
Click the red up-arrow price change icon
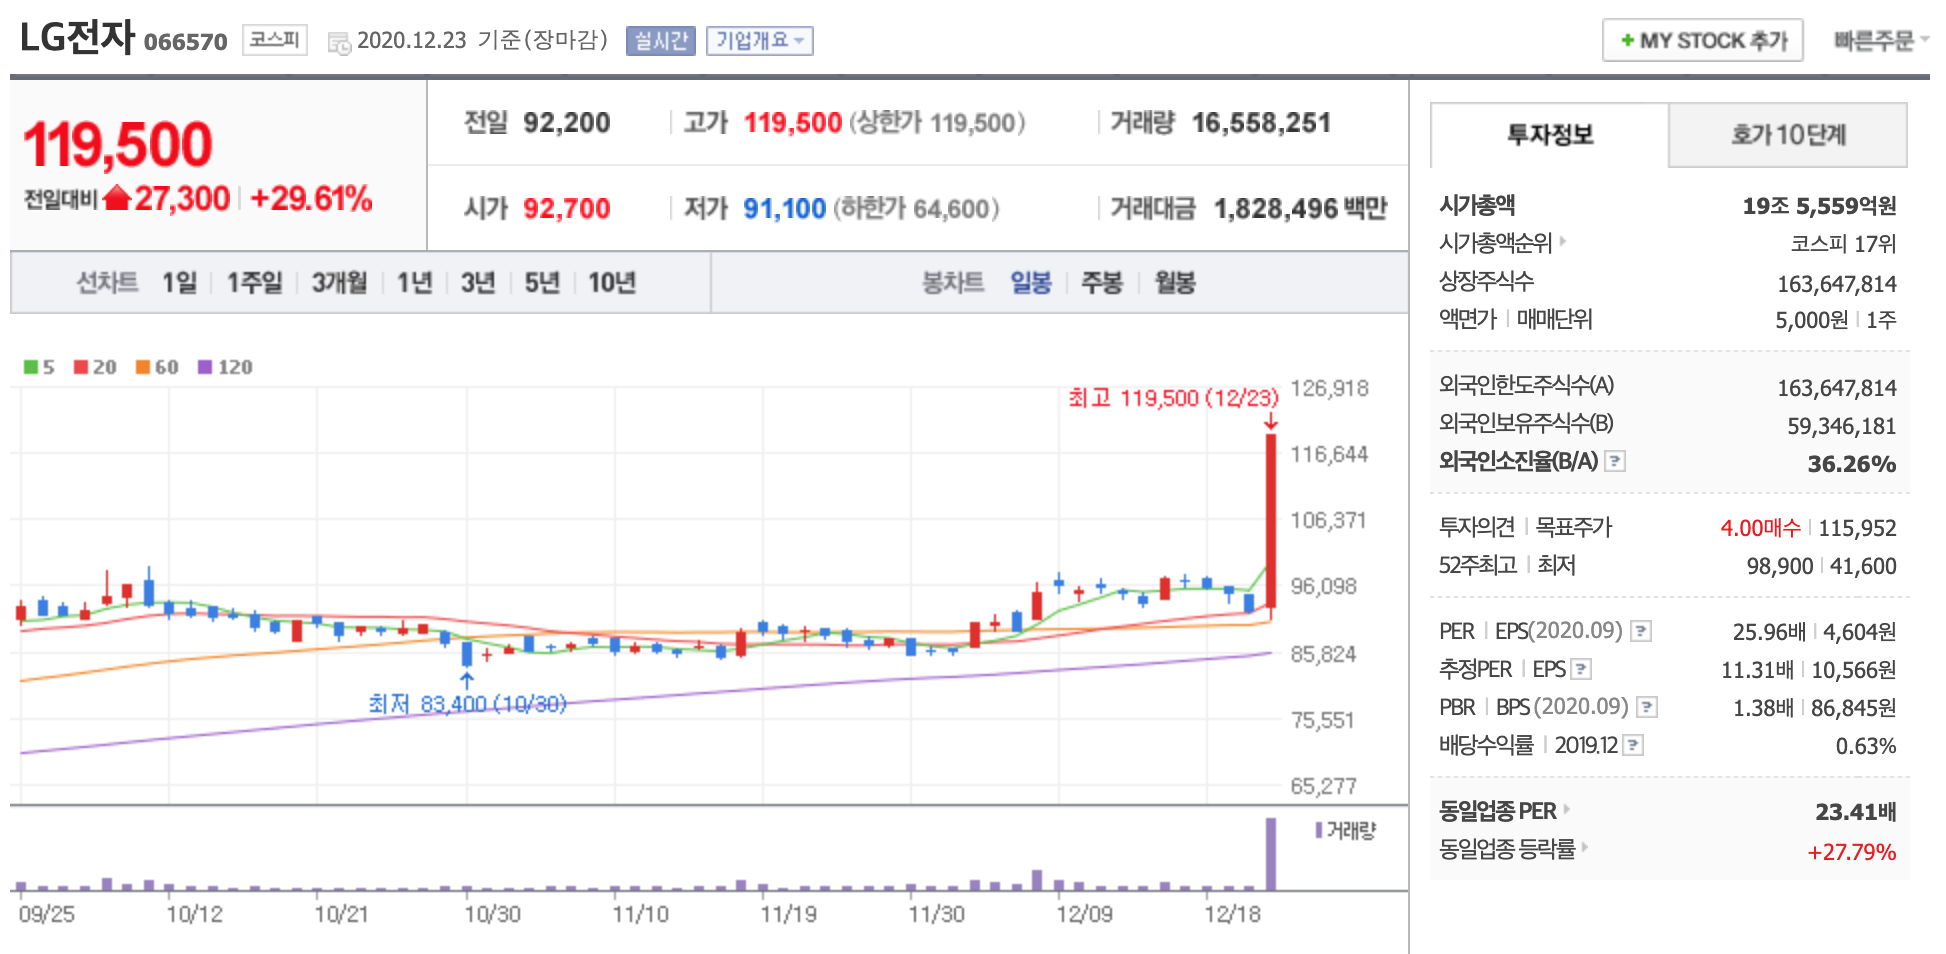[117, 198]
